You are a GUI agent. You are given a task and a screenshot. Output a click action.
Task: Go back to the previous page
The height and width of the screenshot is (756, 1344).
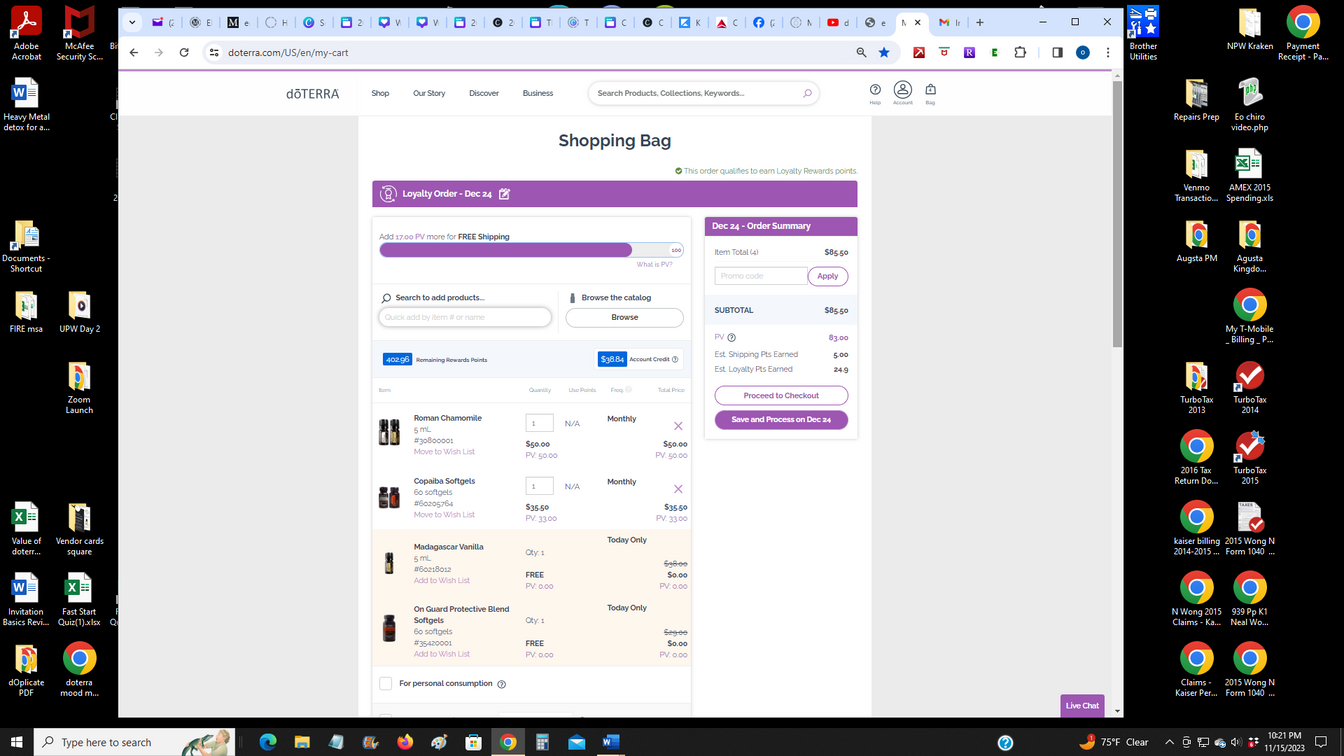(x=134, y=52)
